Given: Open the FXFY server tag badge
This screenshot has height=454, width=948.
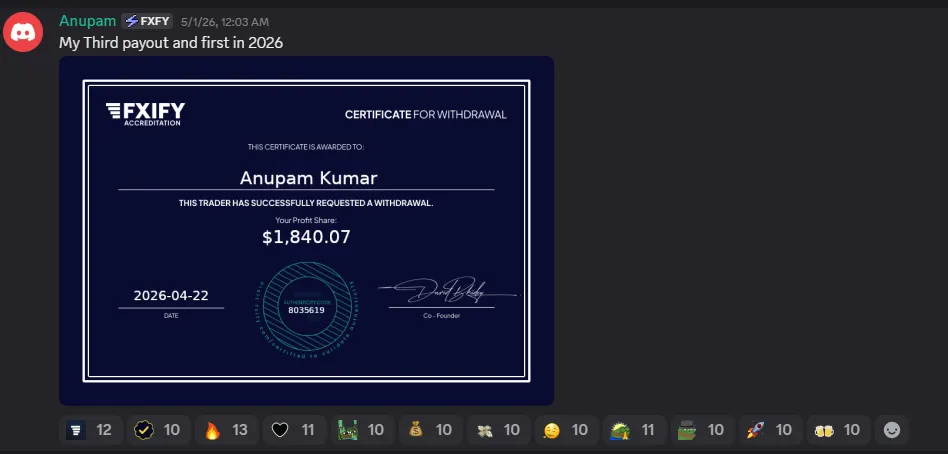Looking at the screenshot, I should 147,22.
